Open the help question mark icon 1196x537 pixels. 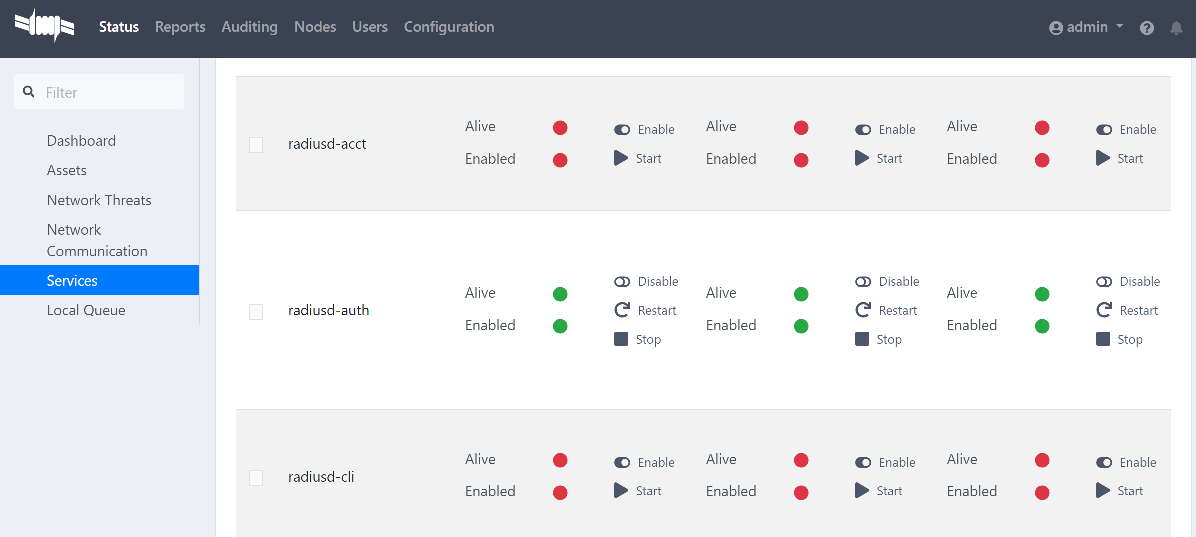(x=1147, y=28)
